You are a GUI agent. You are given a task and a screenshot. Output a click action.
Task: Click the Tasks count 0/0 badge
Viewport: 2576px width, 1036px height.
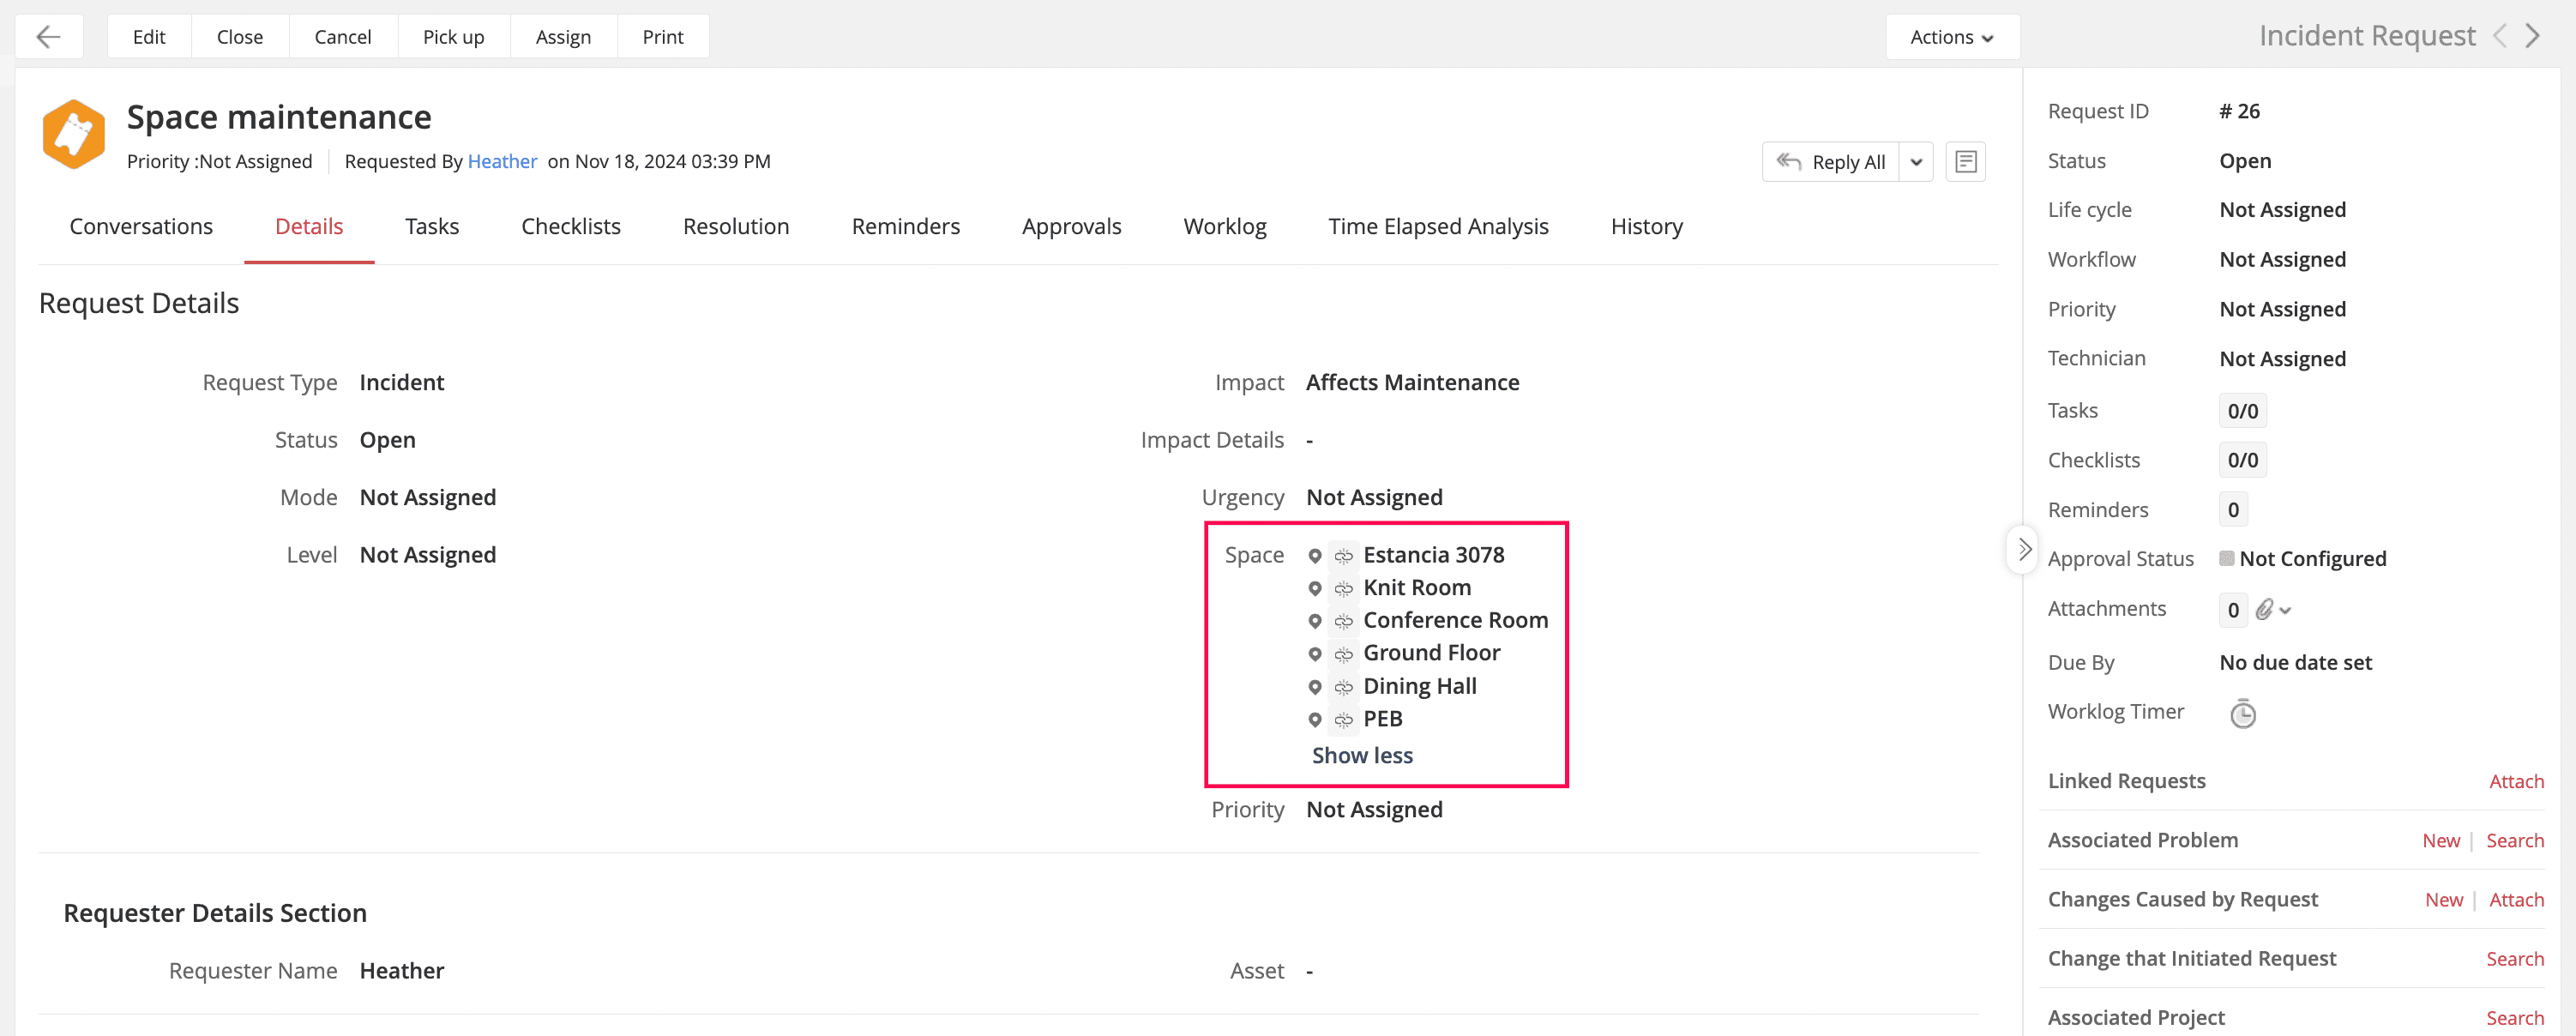point(2242,411)
